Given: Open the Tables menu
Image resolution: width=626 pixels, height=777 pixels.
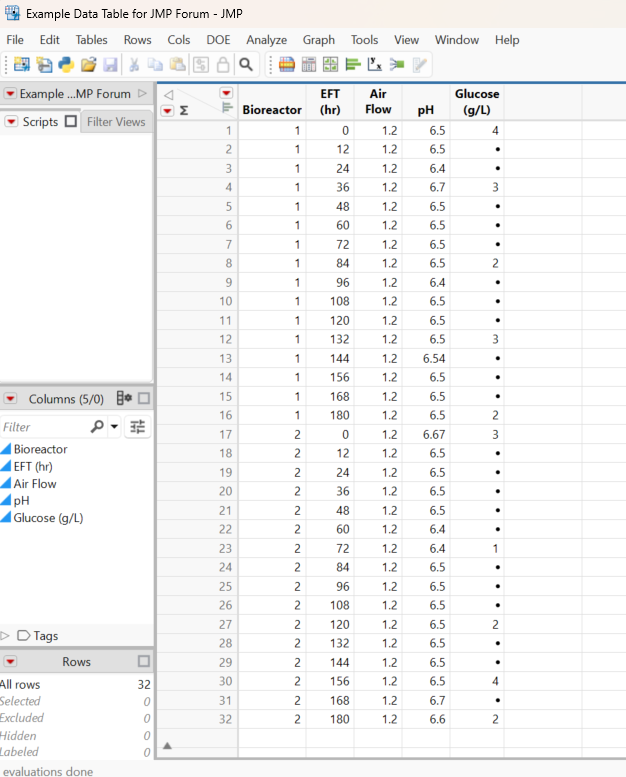Looking at the screenshot, I should pyautogui.click(x=91, y=40).
